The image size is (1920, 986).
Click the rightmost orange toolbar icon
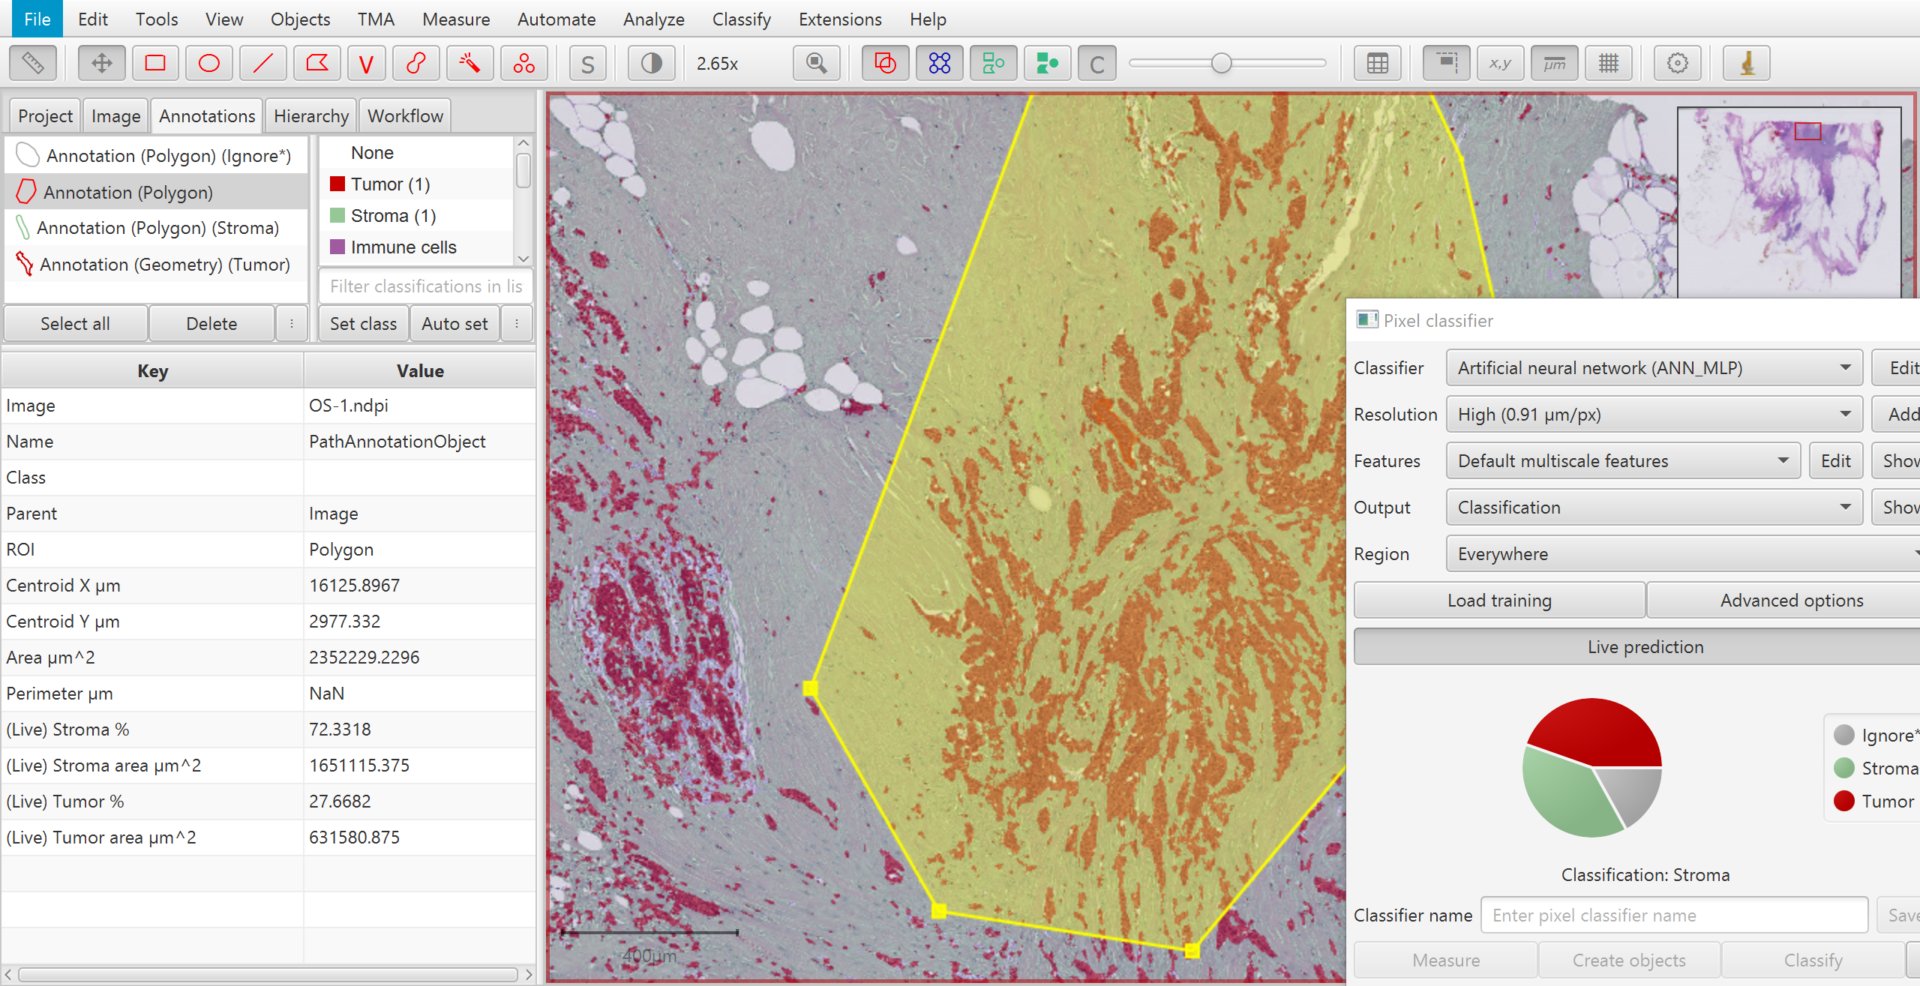pyautogui.click(x=1747, y=63)
